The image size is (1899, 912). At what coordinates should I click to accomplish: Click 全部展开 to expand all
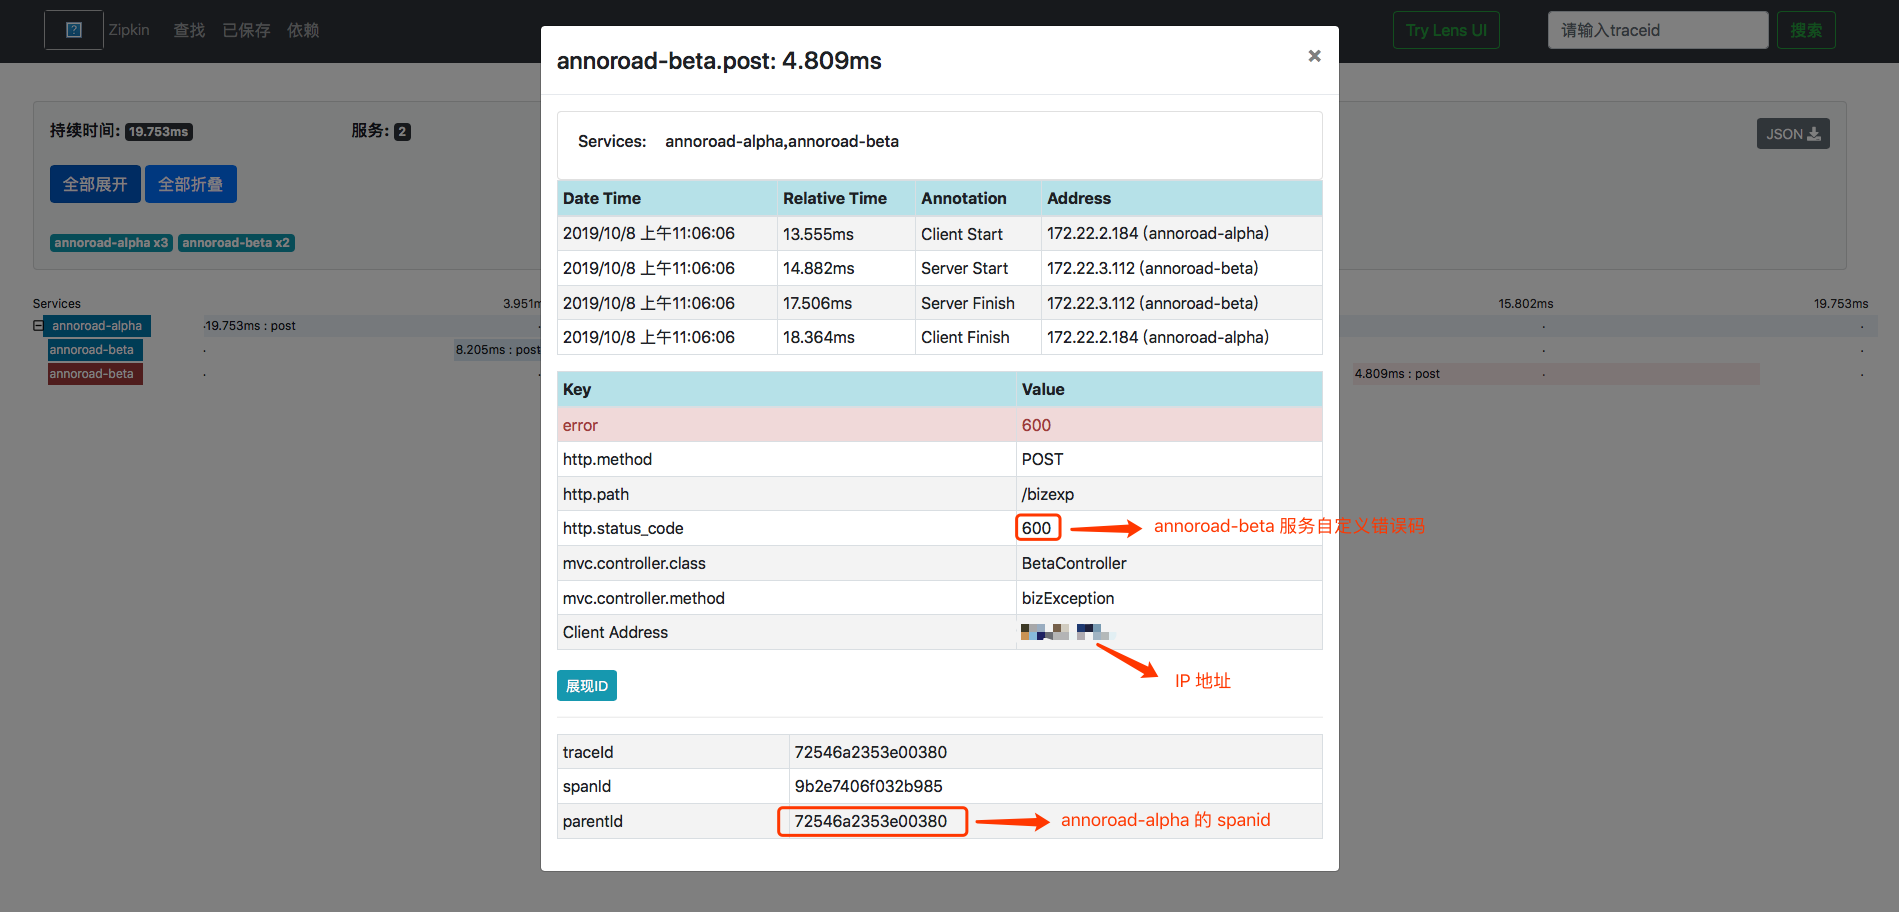click(95, 184)
